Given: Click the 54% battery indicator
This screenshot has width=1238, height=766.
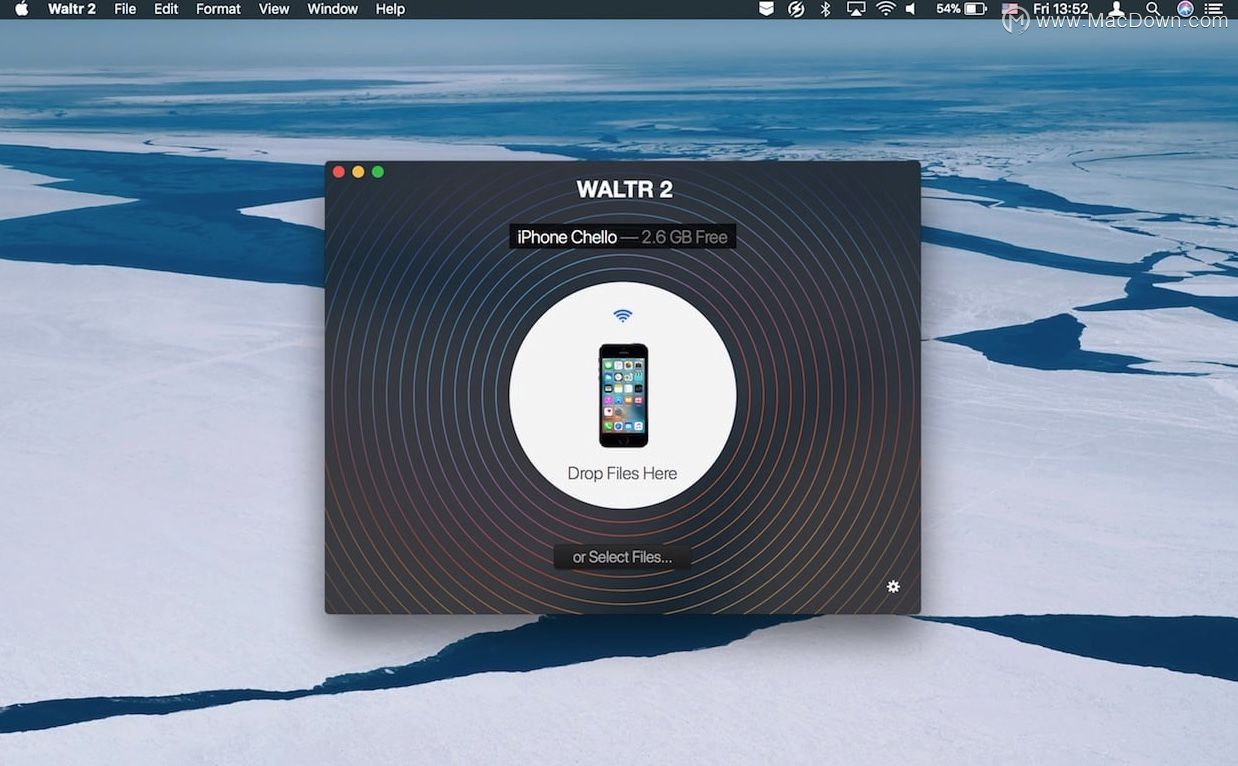Looking at the screenshot, I should point(961,9).
